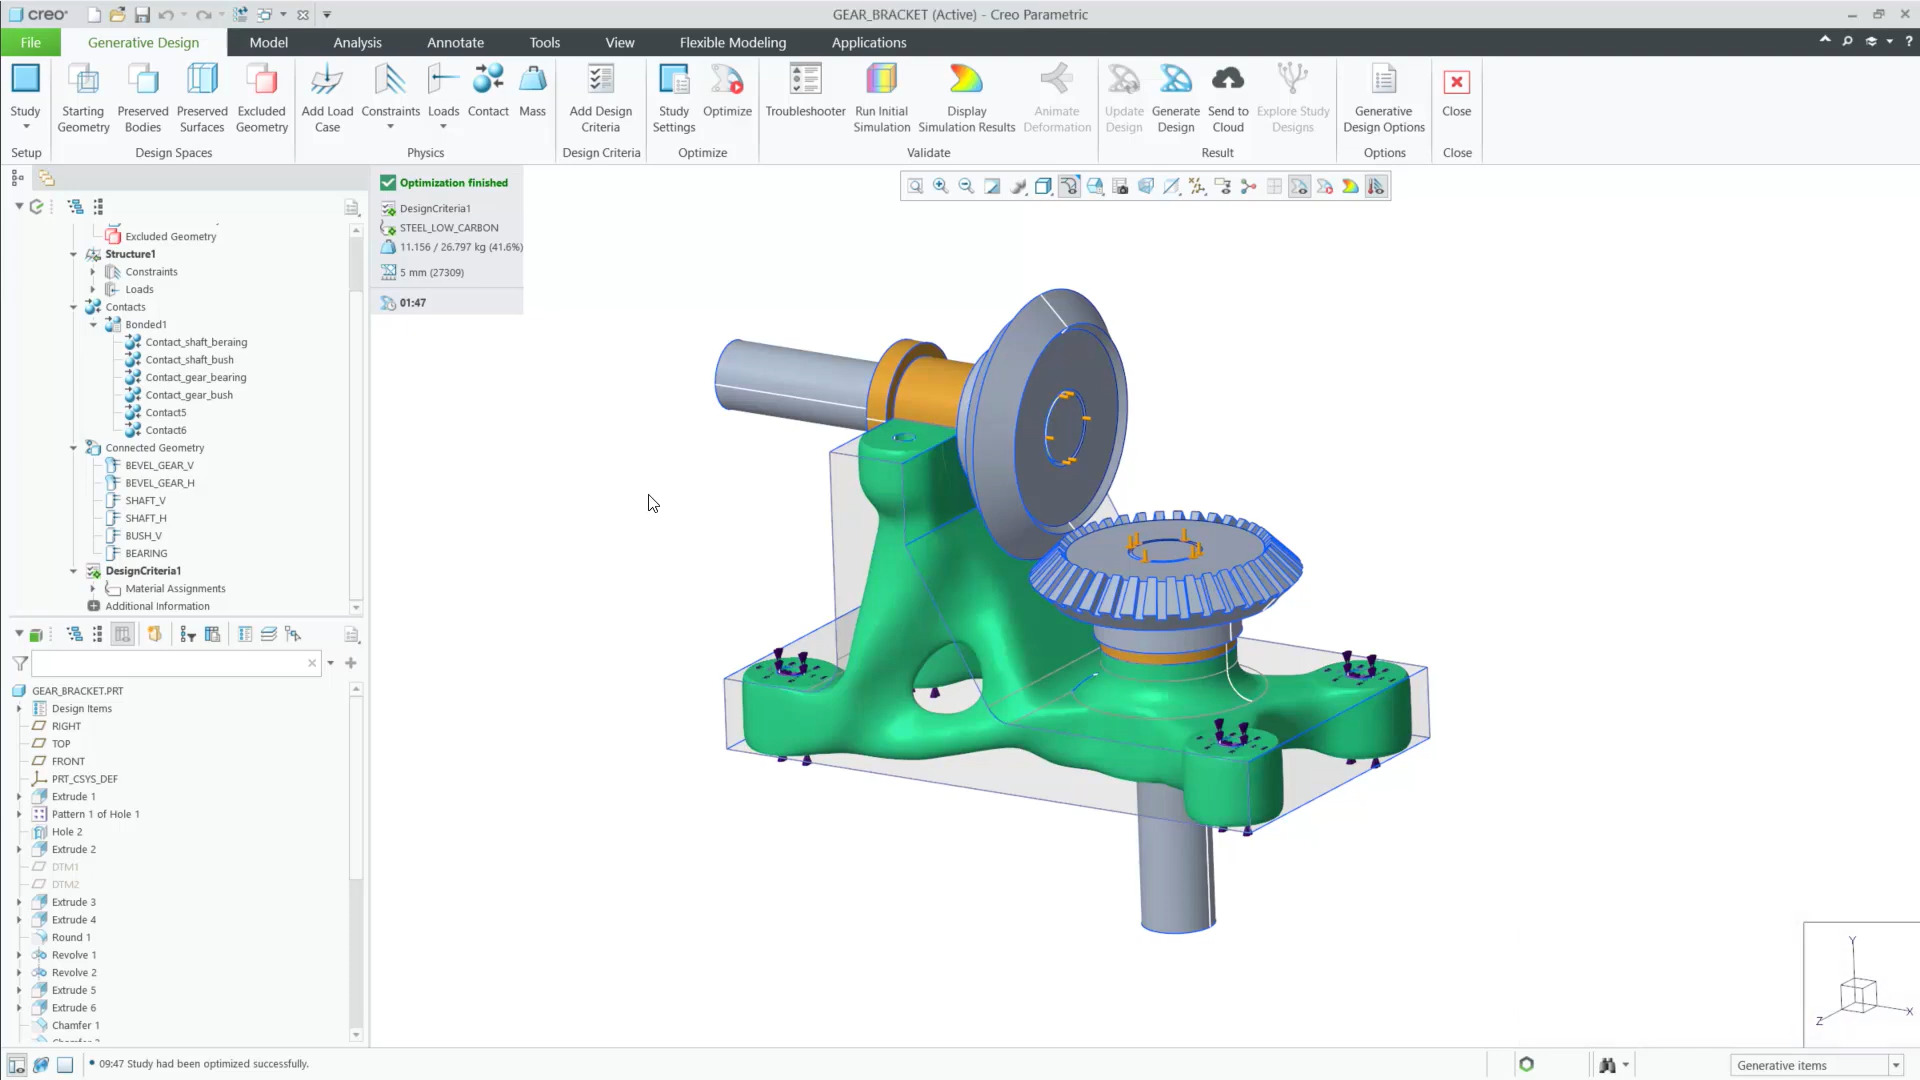Click Zoom Out in graphics toolbar

966,186
